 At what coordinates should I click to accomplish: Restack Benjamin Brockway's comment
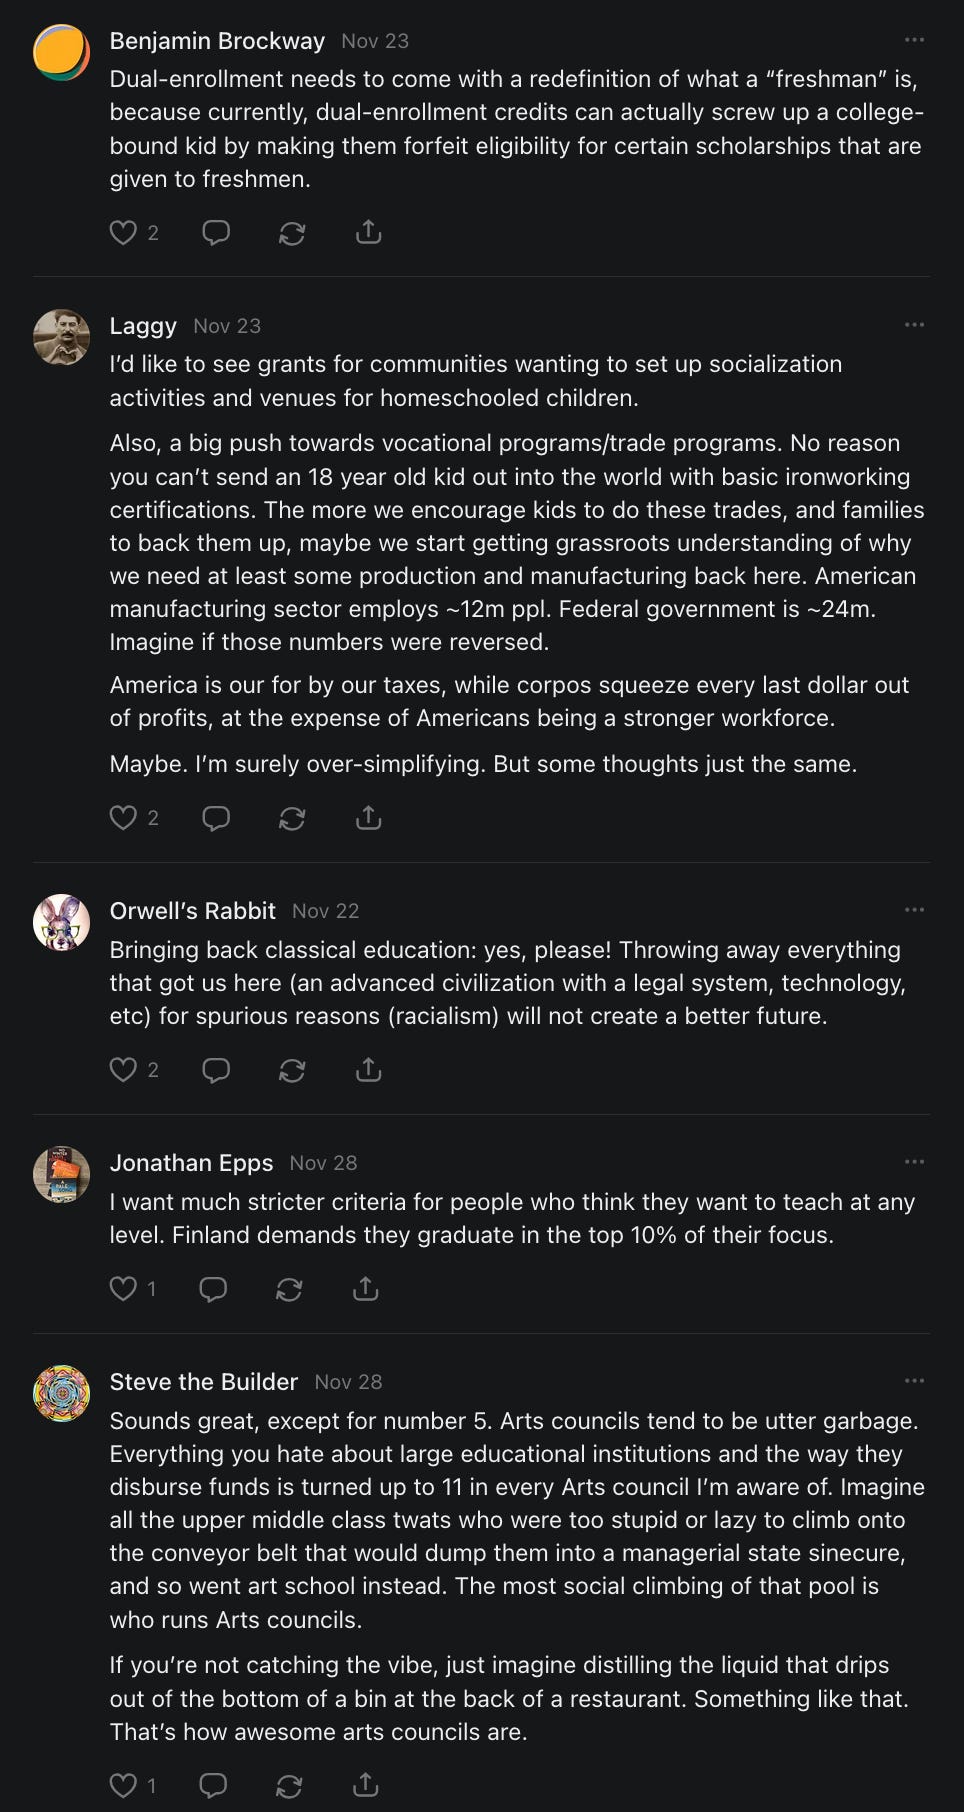point(292,233)
